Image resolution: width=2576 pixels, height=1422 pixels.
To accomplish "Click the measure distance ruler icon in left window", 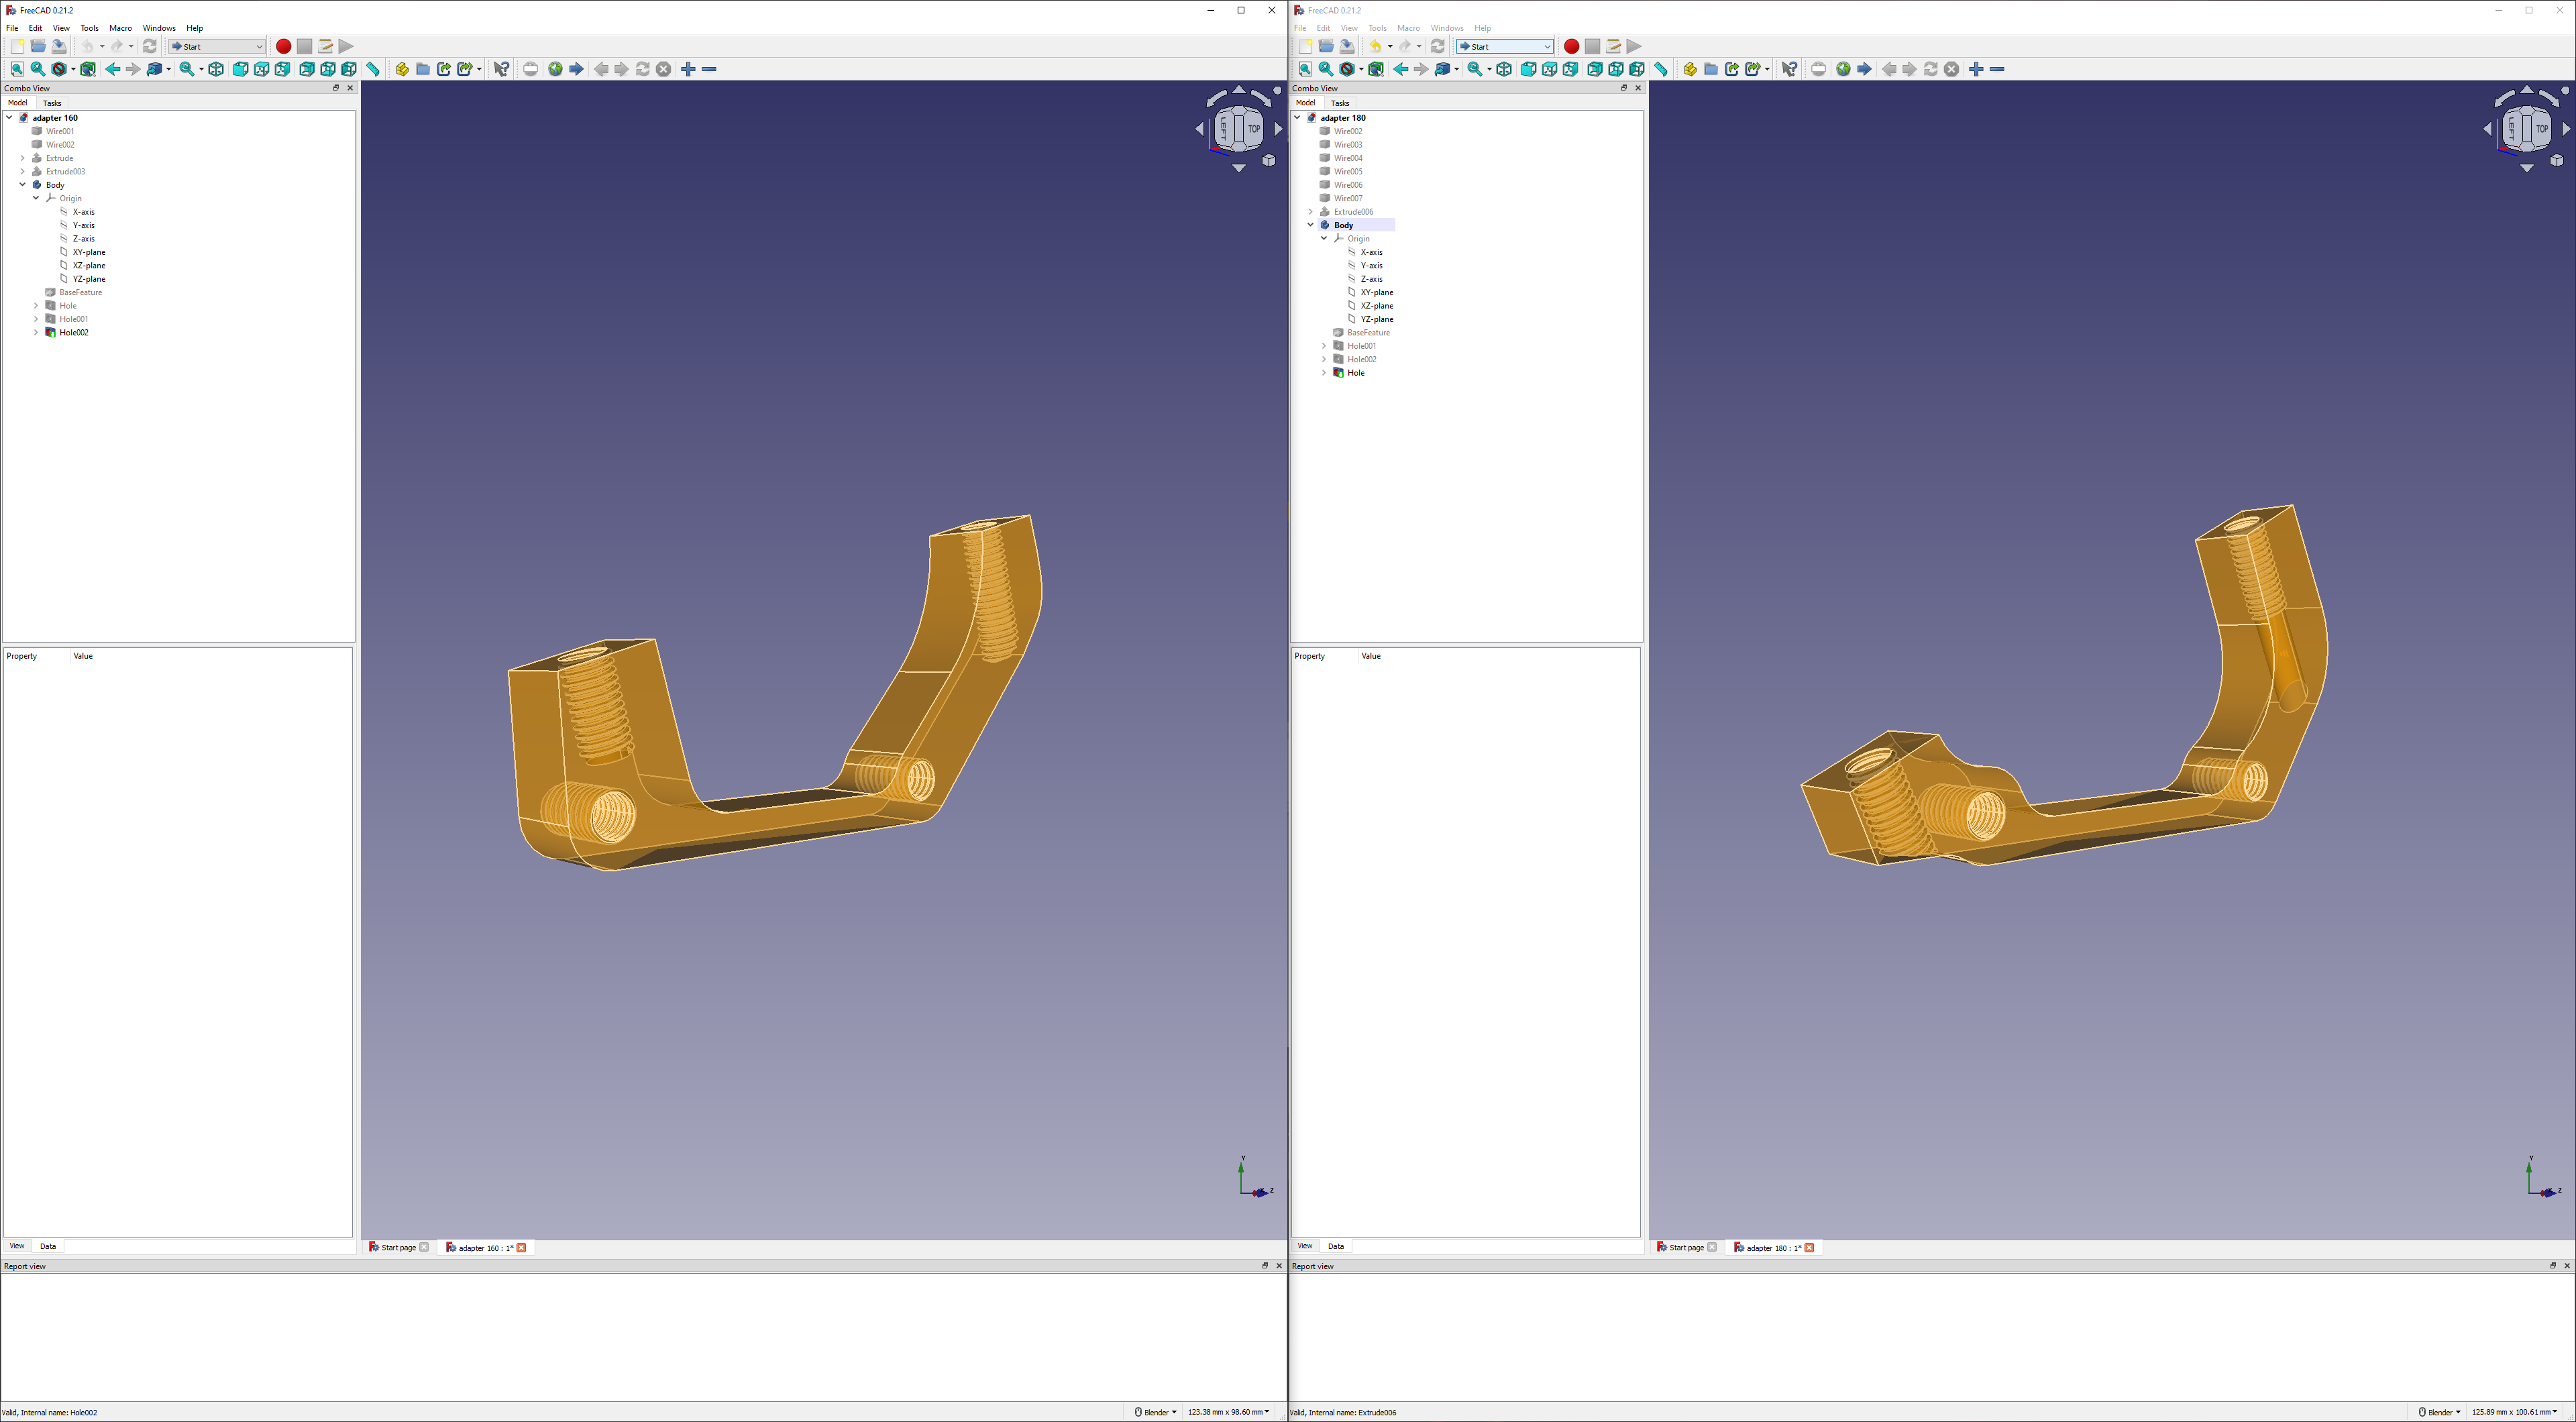I will [x=373, y=69].
